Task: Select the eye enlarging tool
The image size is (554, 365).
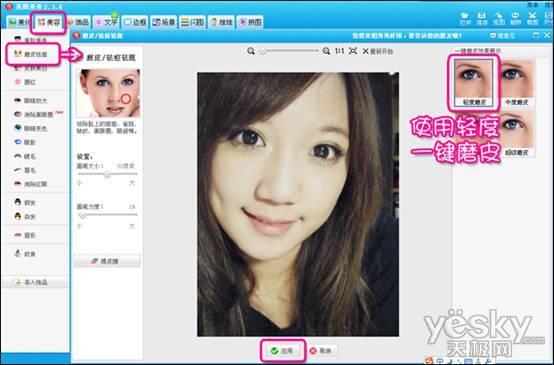Action: (30, 101)
